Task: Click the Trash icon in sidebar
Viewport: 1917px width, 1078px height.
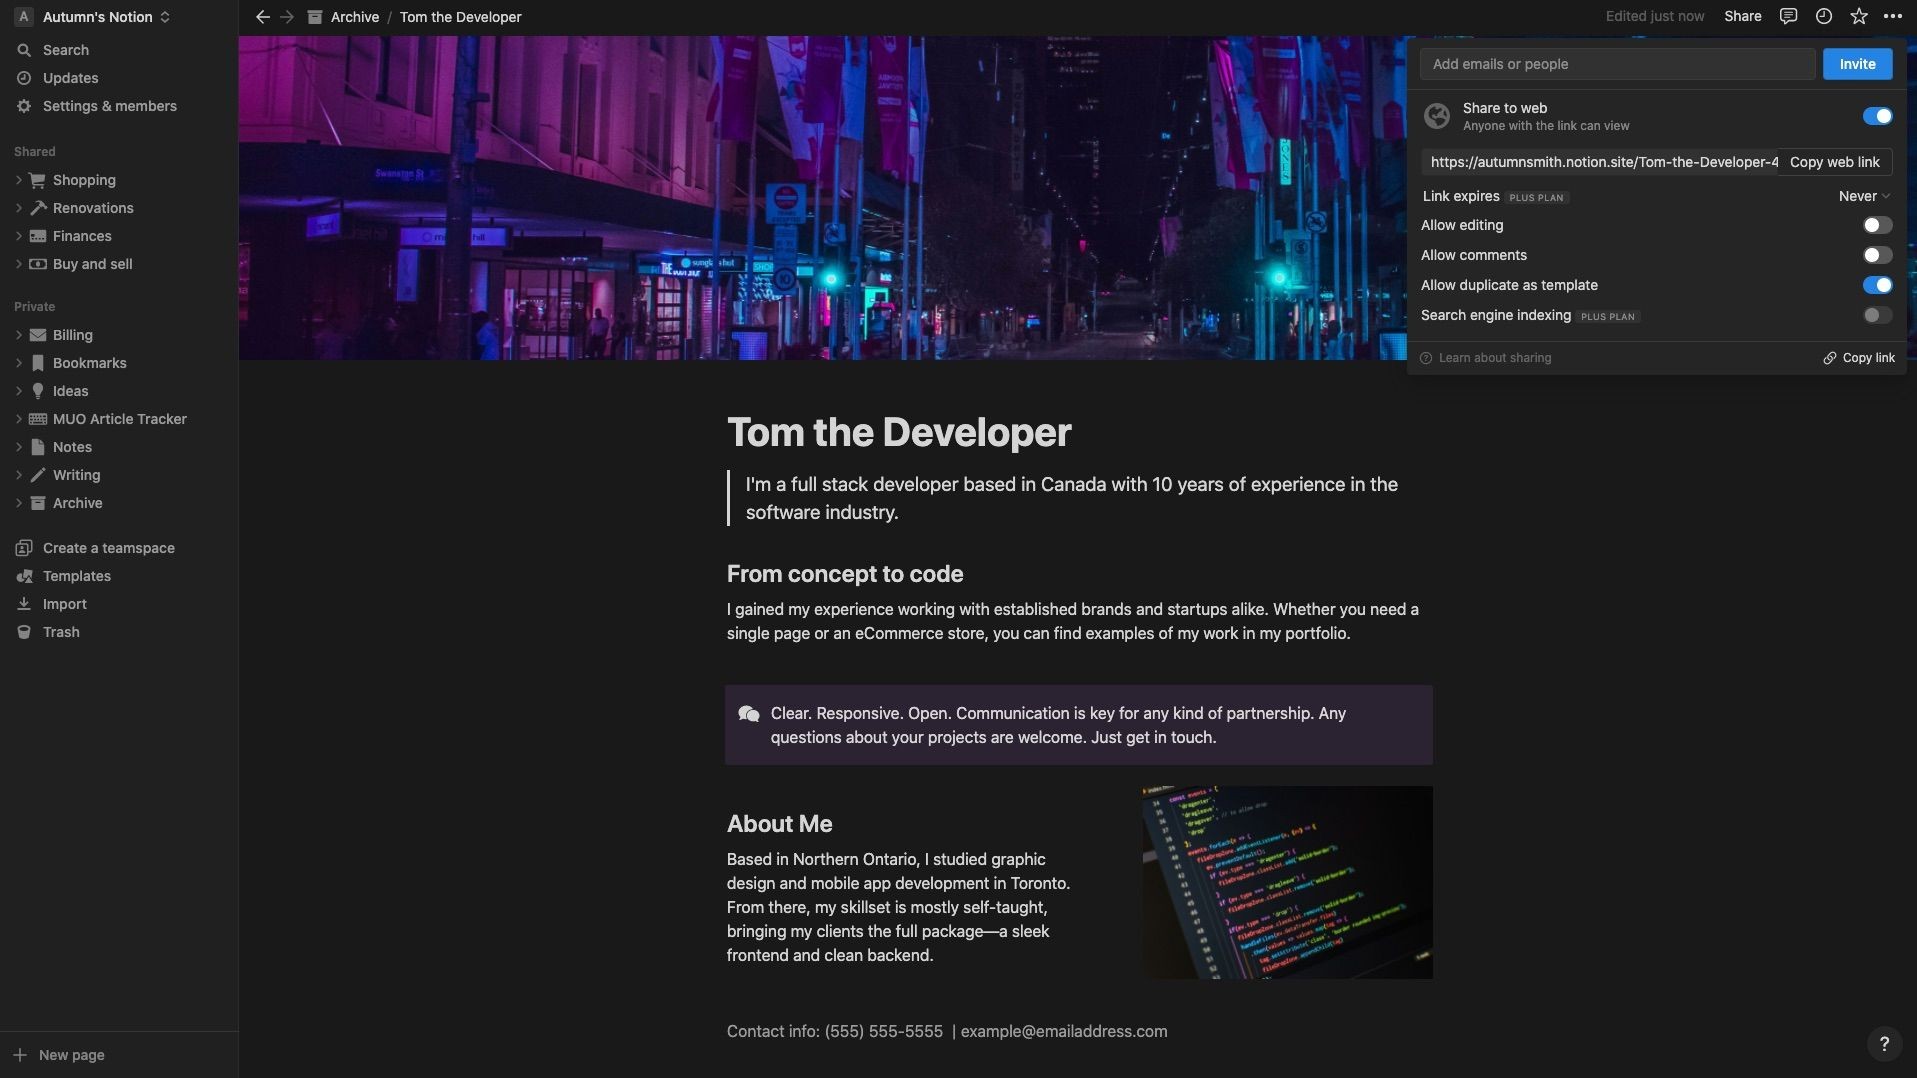Action: pyautogui.click(x=24, y=632)
